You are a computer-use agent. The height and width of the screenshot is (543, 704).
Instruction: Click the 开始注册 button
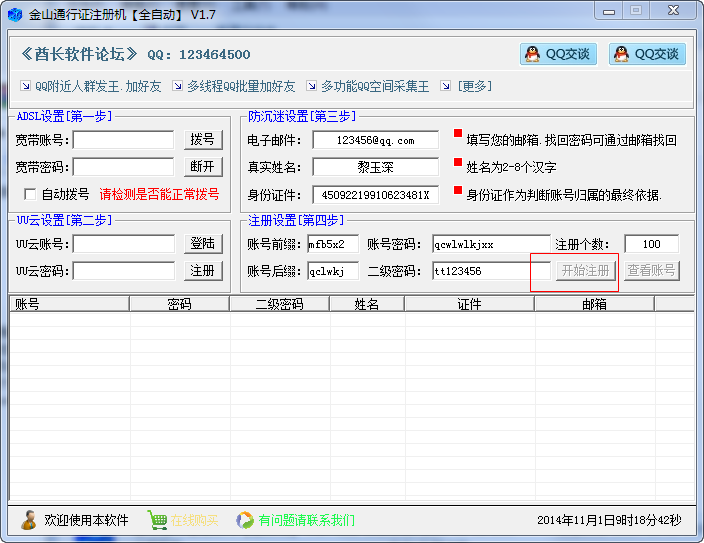585,271
